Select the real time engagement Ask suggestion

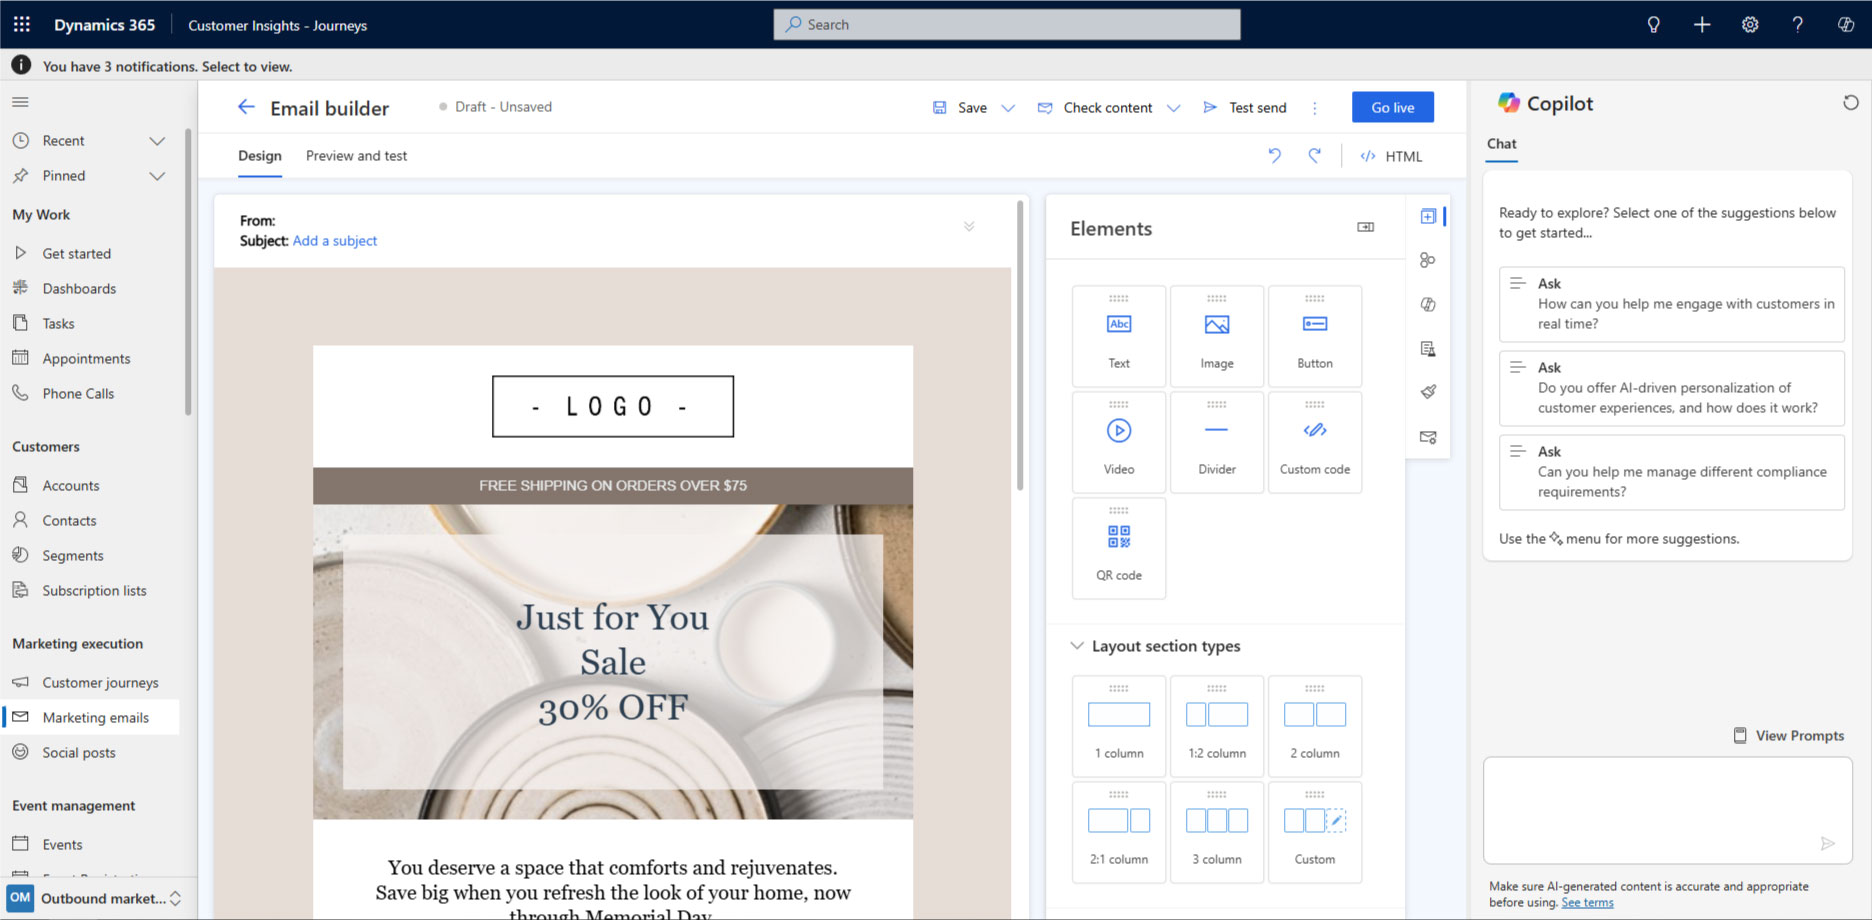tap(1672, 304)
